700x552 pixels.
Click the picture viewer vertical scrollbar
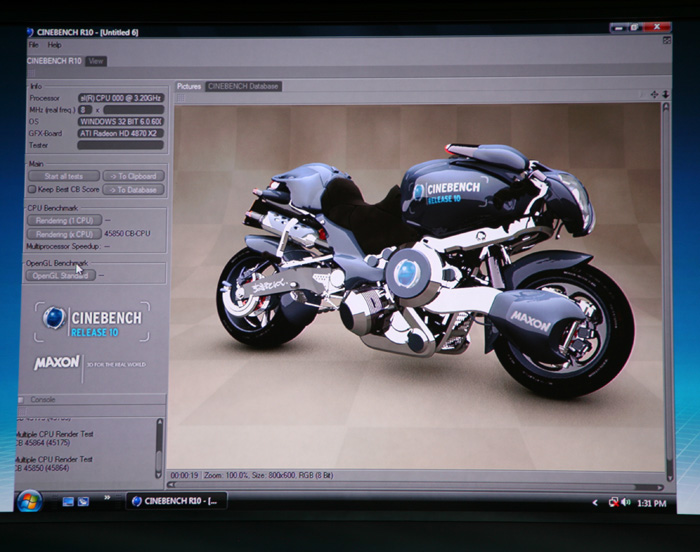[x=667, y=290]
